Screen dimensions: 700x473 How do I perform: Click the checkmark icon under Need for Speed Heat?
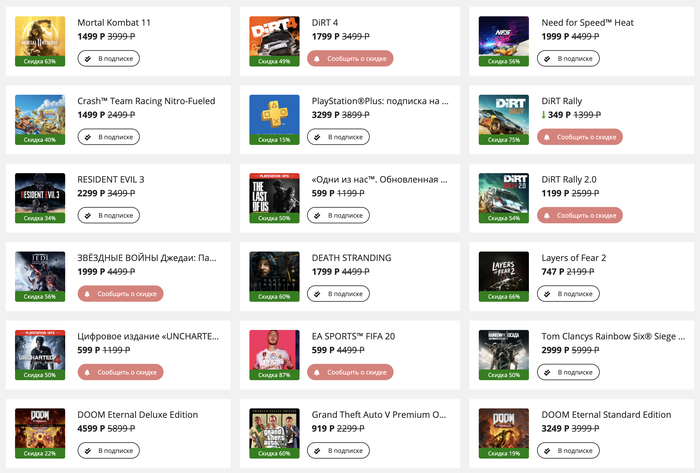pos(549,58)
